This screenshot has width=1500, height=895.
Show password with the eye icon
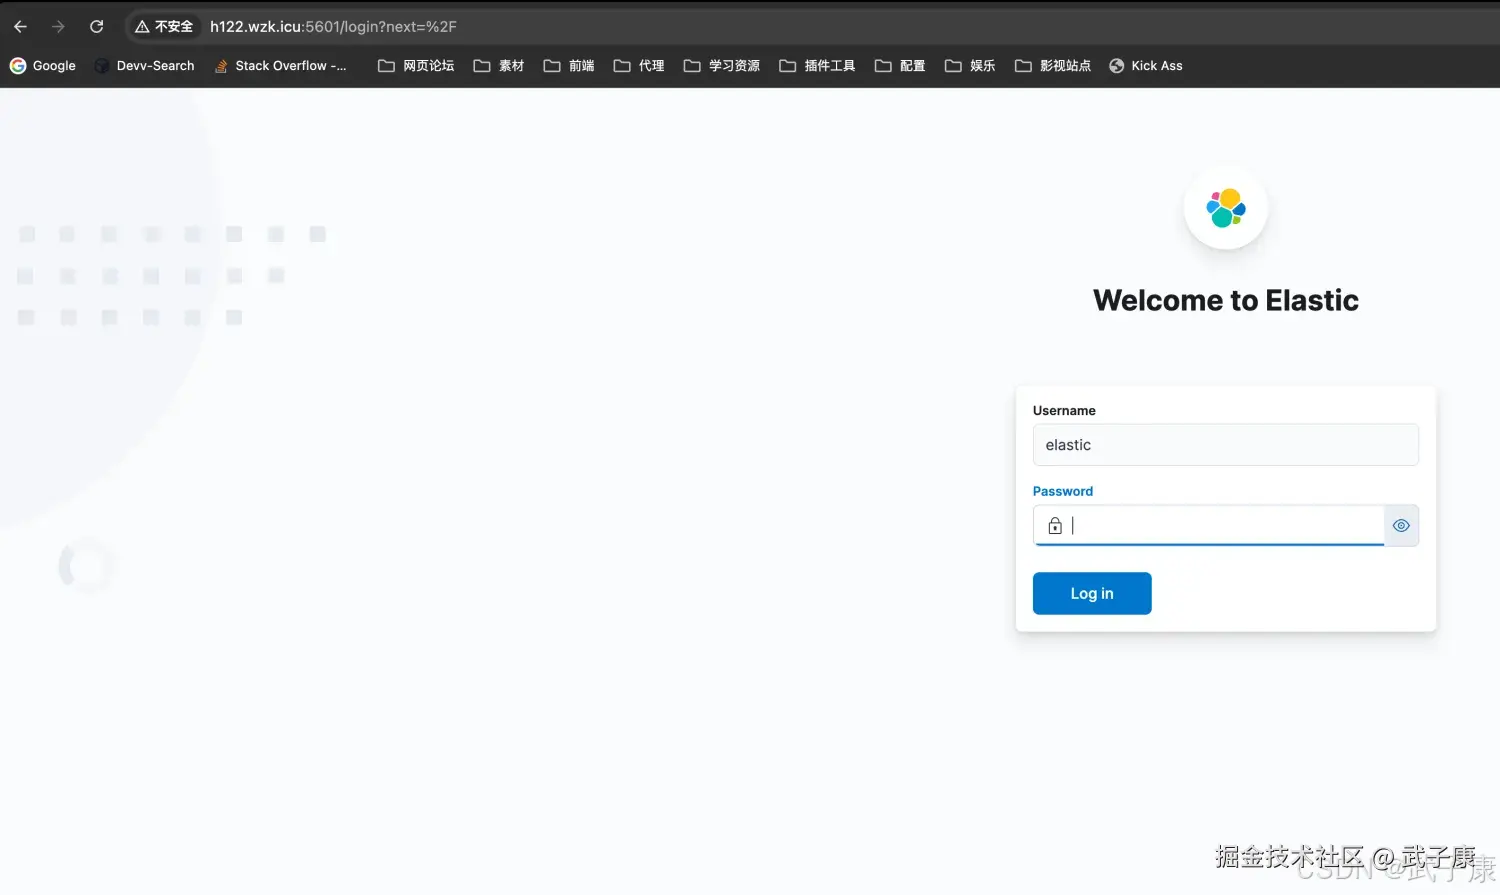pos(1401,525)
